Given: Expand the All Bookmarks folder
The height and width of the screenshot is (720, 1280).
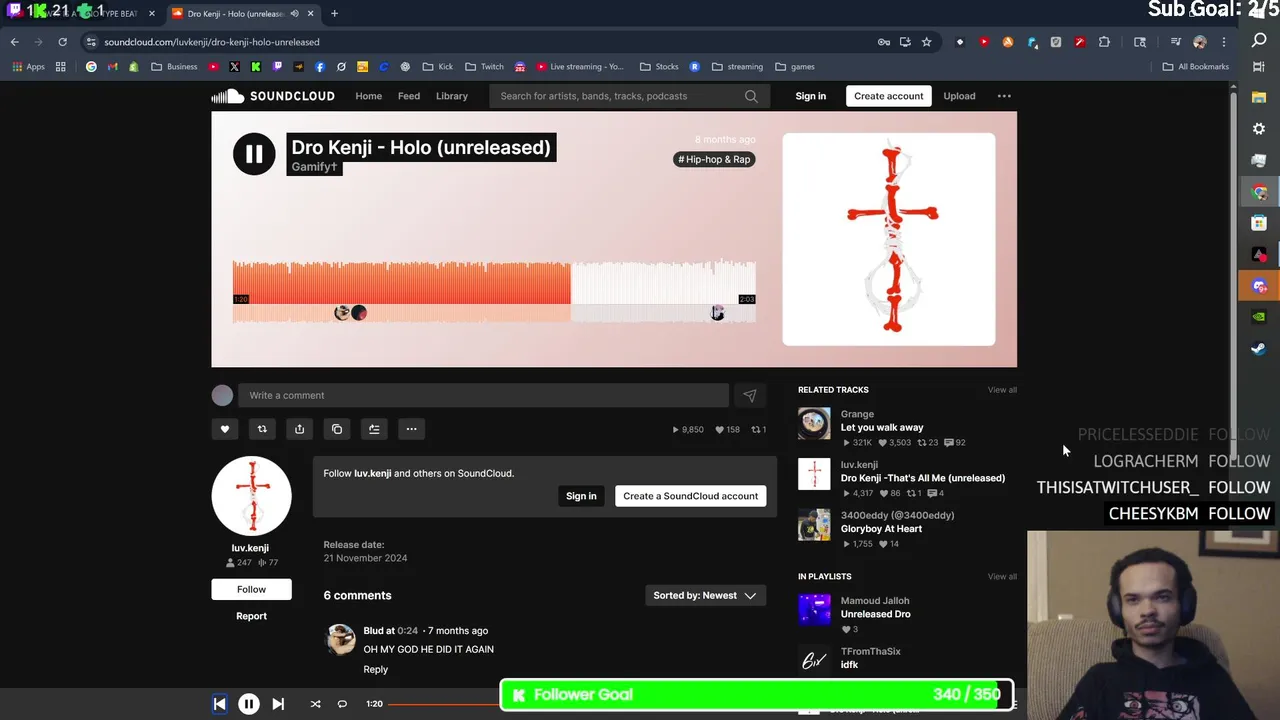Looking at the screenshot, I should (x=1196, y=67).
